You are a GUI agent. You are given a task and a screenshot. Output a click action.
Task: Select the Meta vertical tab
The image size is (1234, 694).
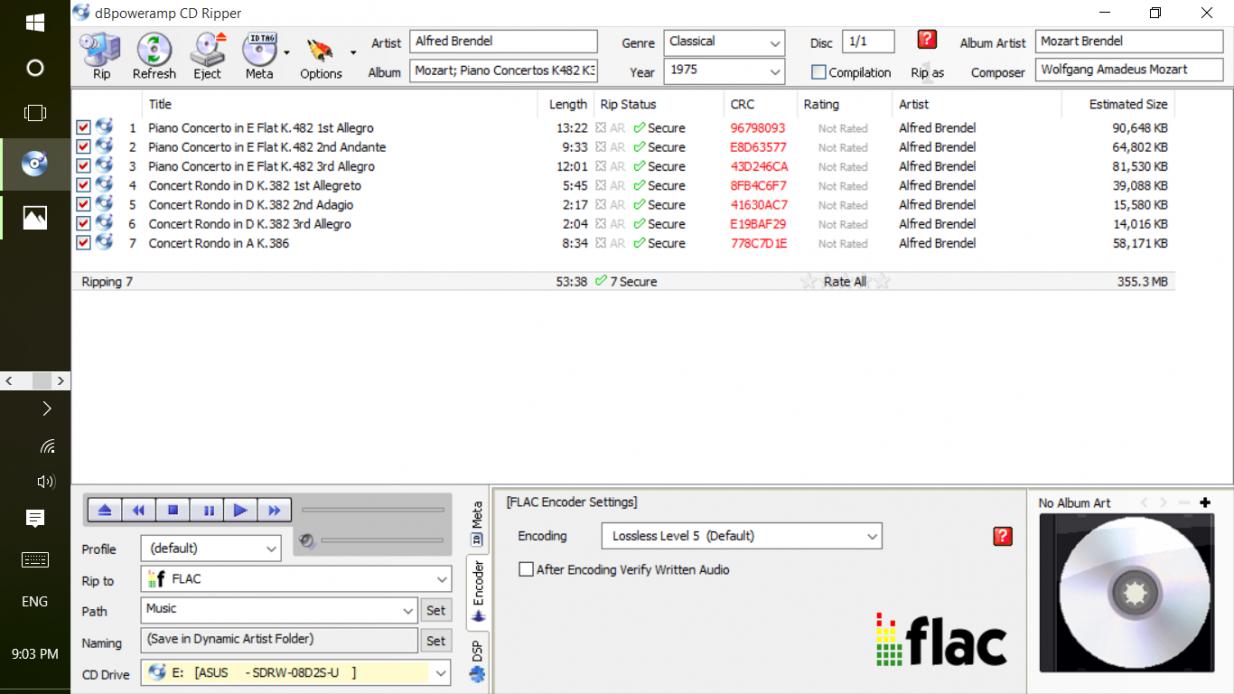pyautogui.click(x=477, y=521)
